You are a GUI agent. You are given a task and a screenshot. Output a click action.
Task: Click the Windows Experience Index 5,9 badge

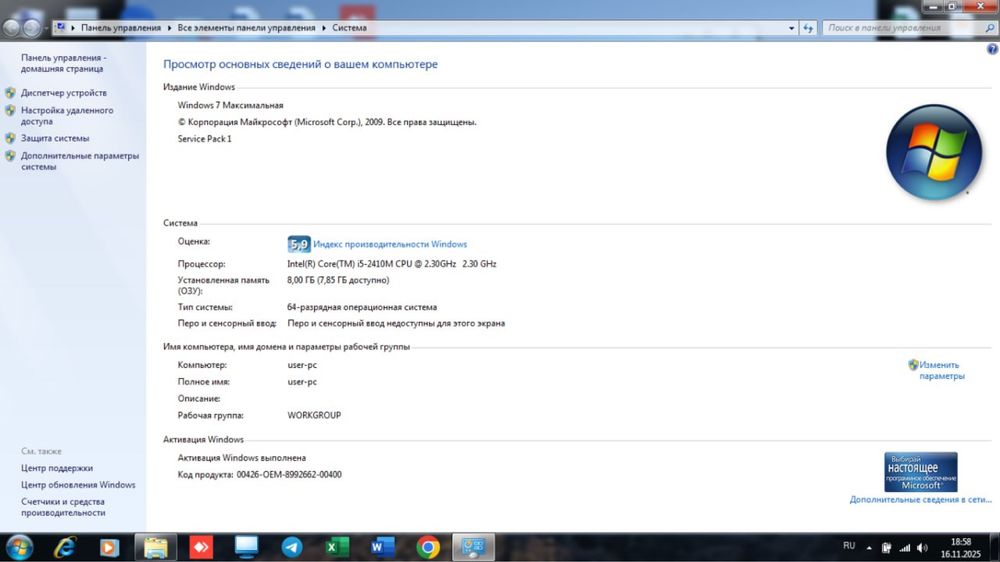pos(298,244)
